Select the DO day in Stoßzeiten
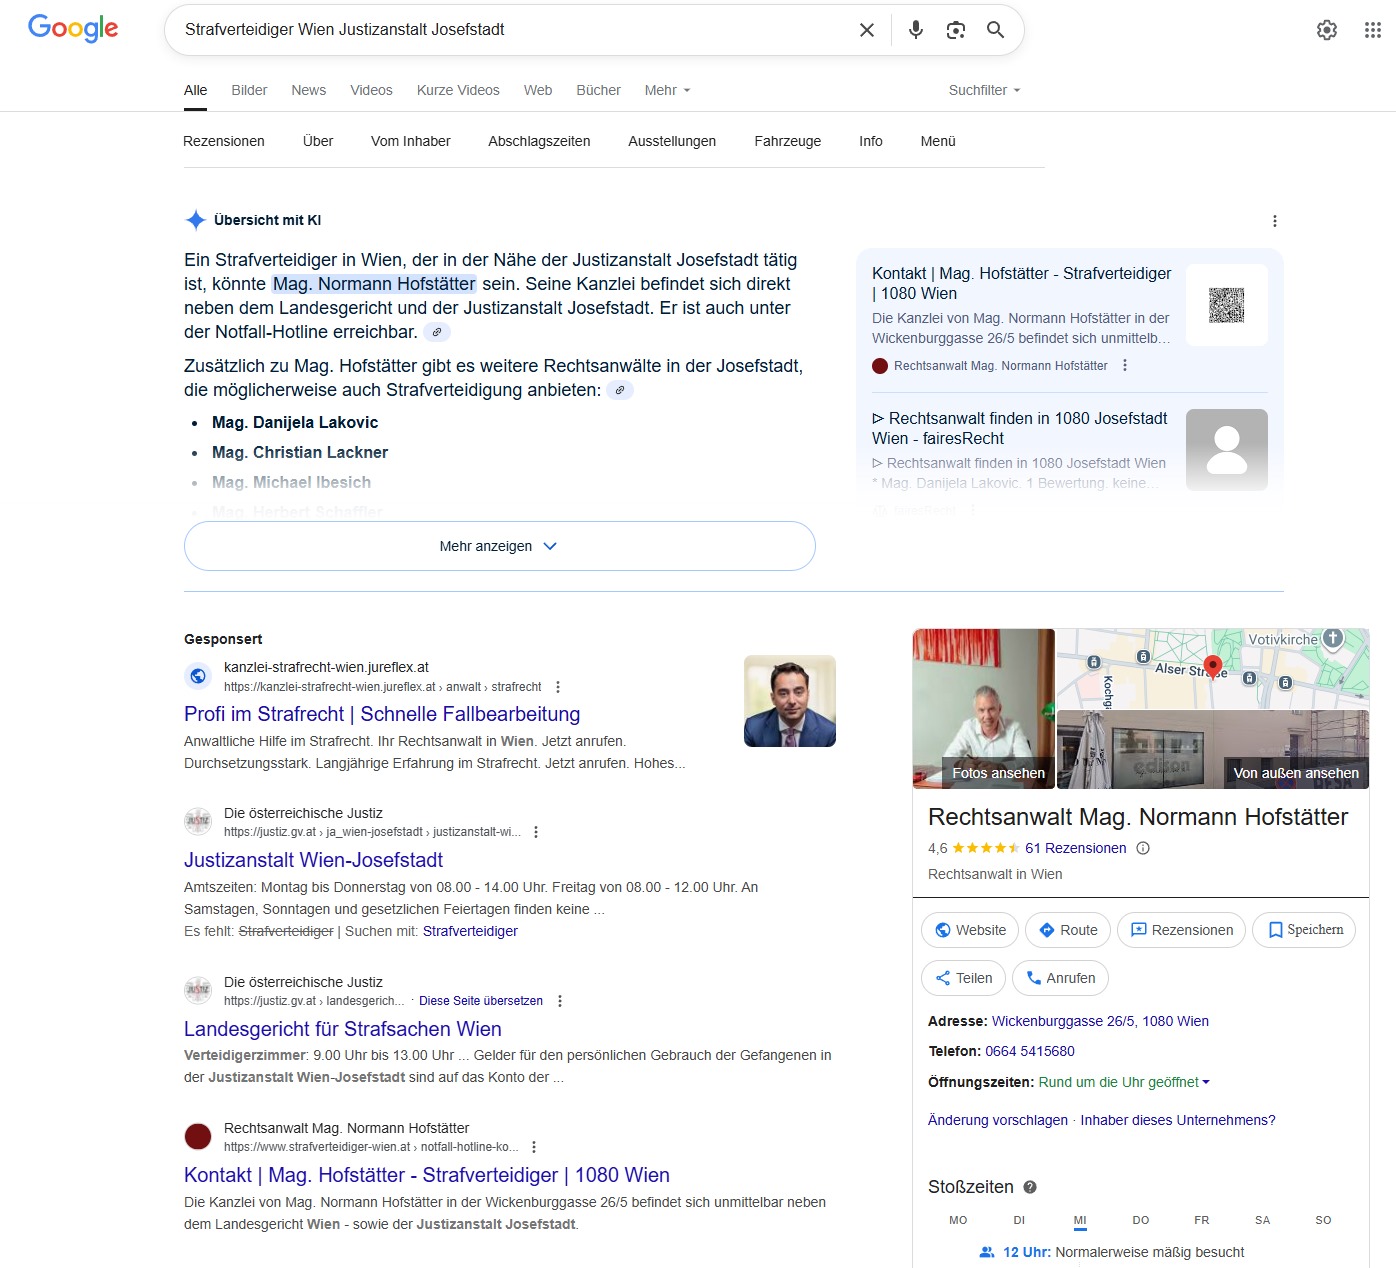The width and height of the screenshot is (1396, 1268). [x=1141, y=1220]
